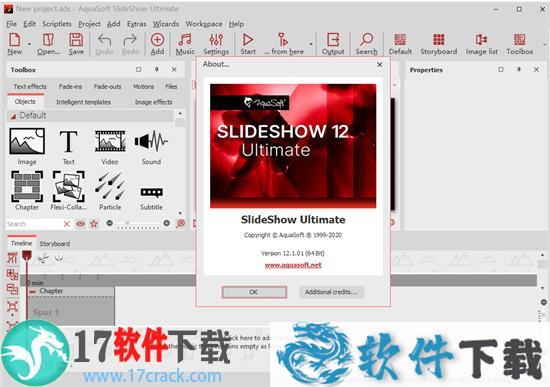Select the Video object in Toolbox
Screen dimensions: 550x387
[x=110, y=146]
